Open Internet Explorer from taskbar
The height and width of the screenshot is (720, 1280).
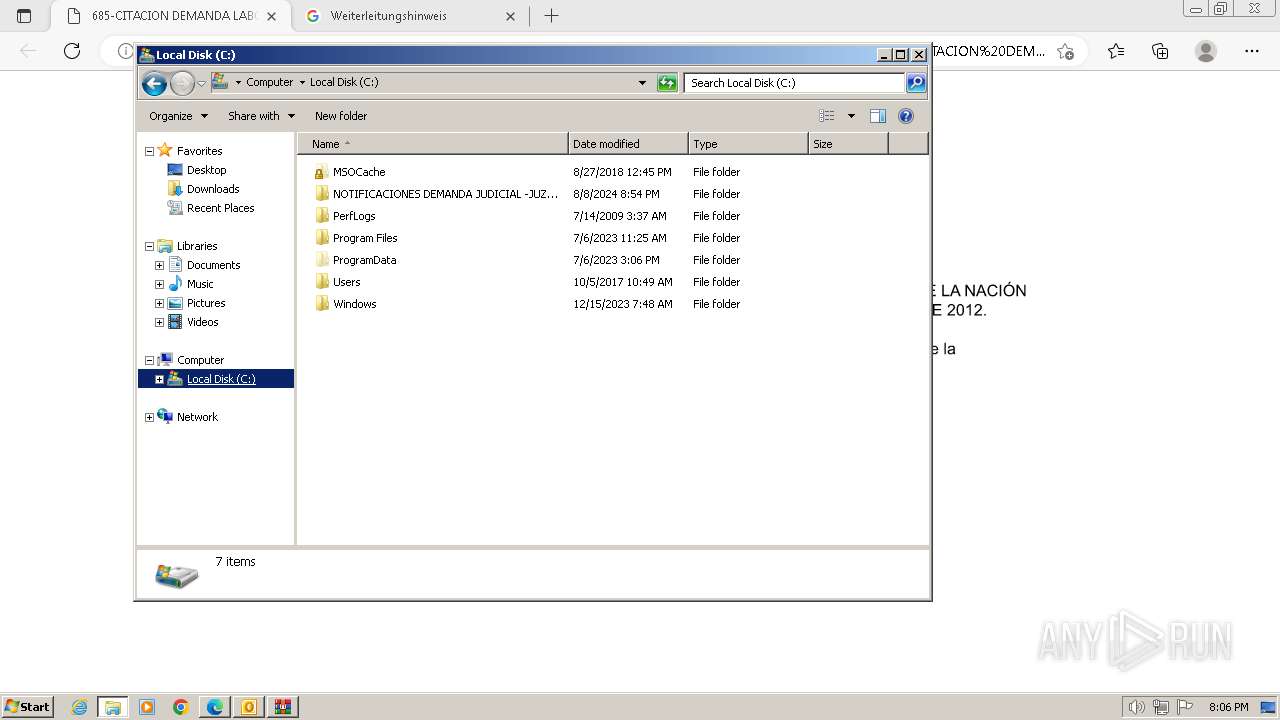80,707
